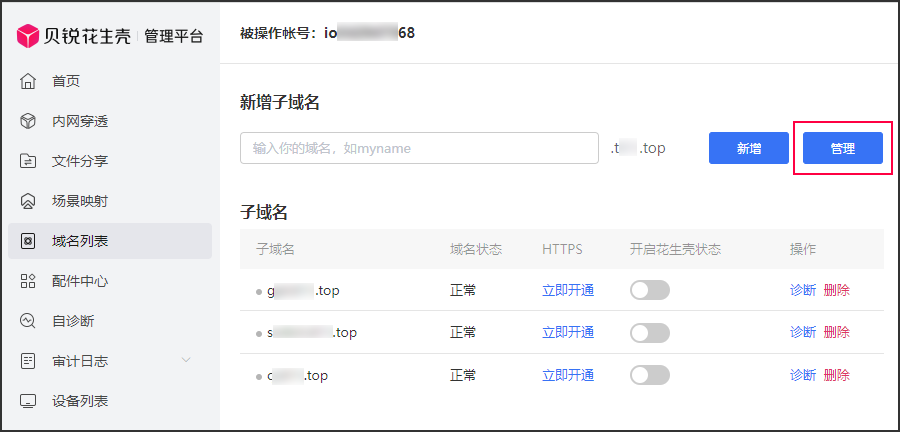The image size is (900, 432).
Task: Click the home icon in sidebar
Action: point(28,81)
